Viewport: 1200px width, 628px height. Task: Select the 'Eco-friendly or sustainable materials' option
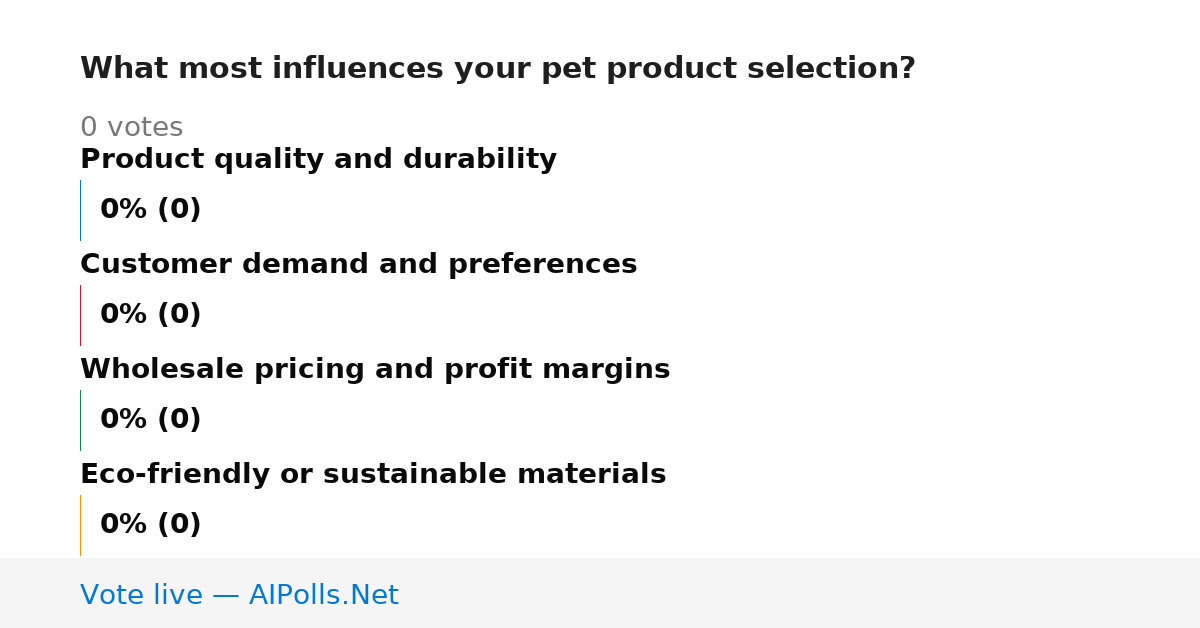(x=373, y=475)
